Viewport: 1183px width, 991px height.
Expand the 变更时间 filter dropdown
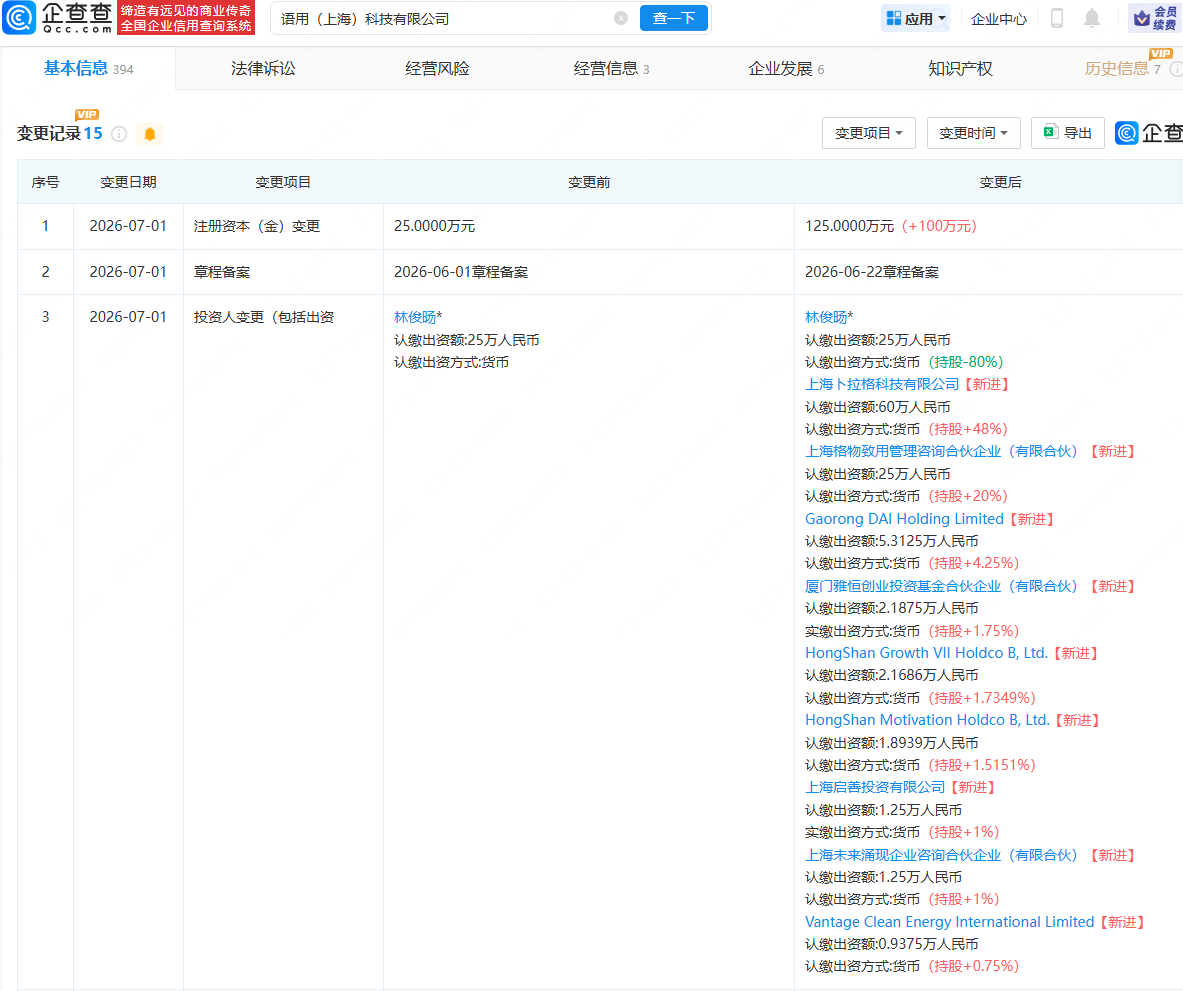[973, 133]
